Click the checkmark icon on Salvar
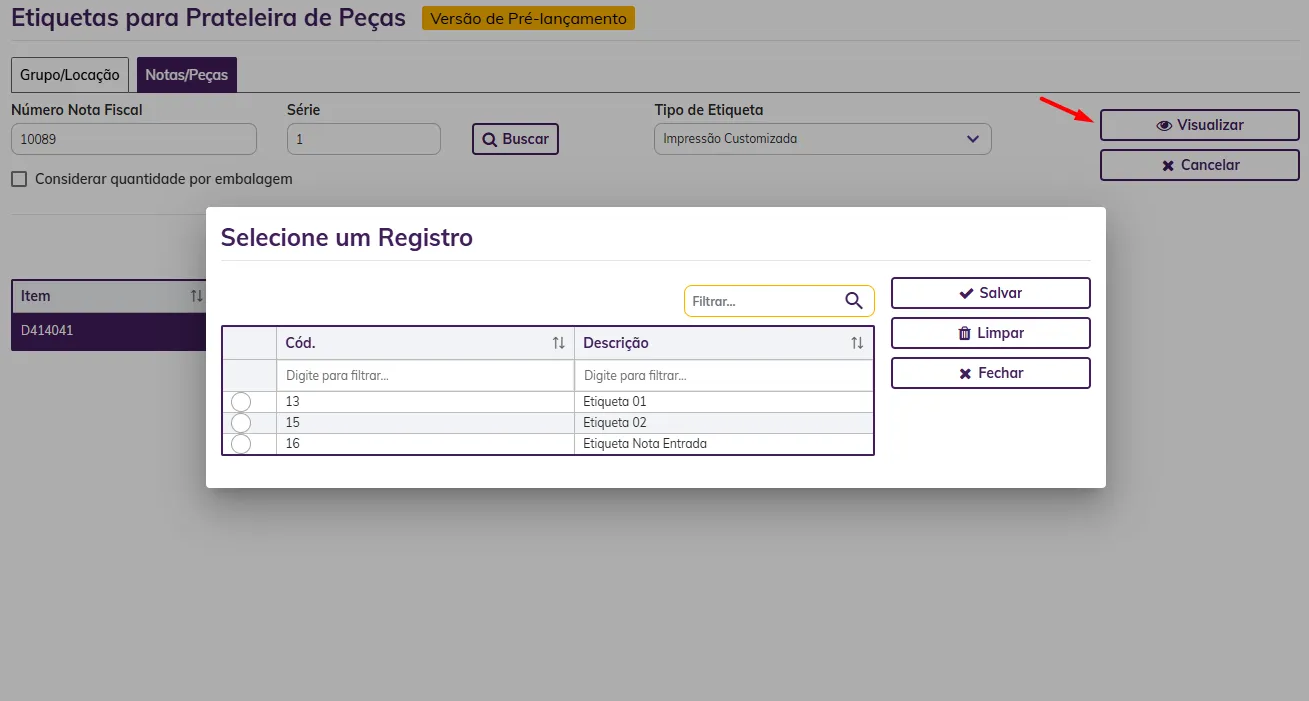Image resolution: width=1309 pixels, height=701 pixels. (966, 293)
